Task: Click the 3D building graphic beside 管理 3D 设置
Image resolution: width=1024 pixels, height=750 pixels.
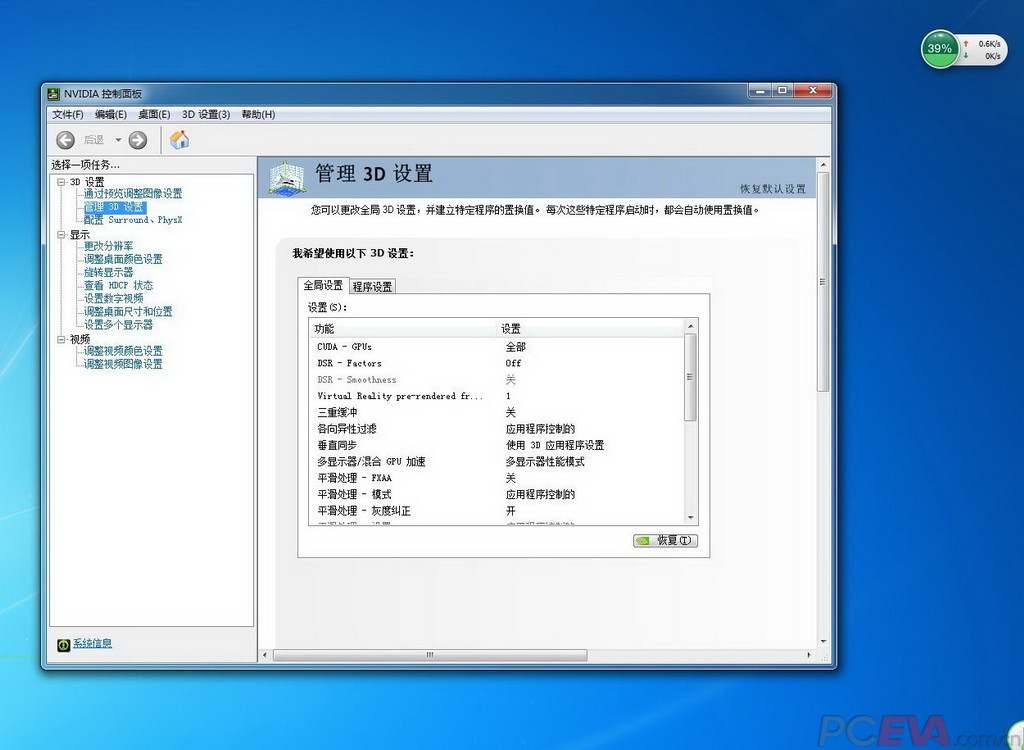Action: [285, 176]
